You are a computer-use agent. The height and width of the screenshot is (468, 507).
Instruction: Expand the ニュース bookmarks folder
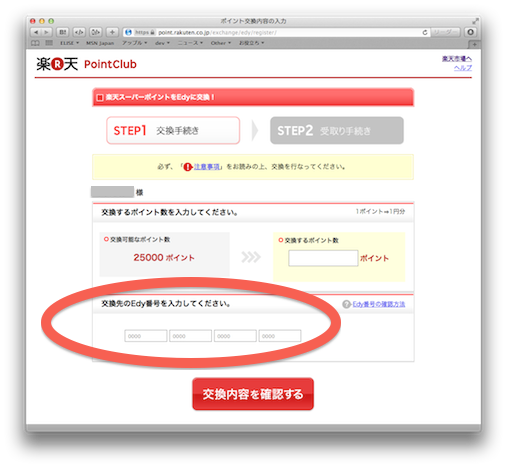pos(190,43)
